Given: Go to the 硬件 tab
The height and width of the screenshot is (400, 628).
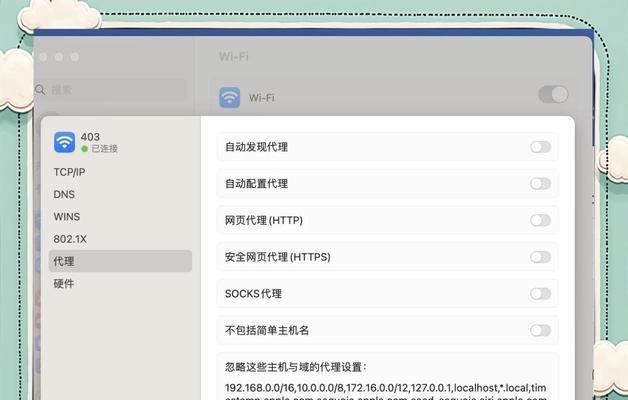Looking at the screenshot, I should click(x=64, y=283).
